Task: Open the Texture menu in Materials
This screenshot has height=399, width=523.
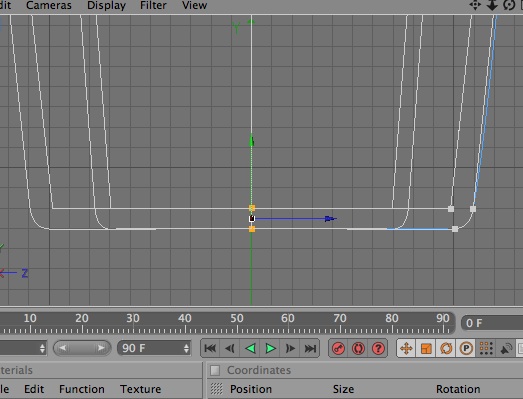Action: [x=140, y=389]
